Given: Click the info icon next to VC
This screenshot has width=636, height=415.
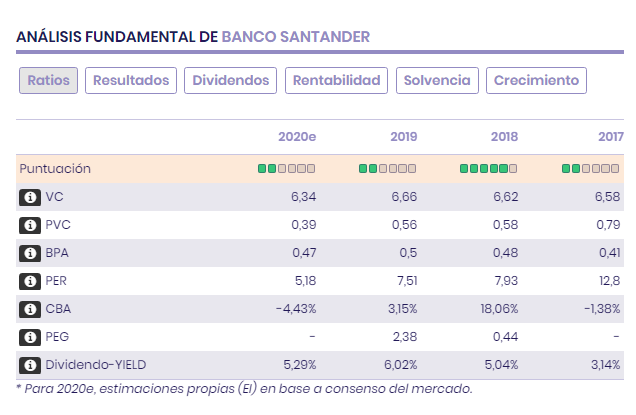Looking at the screenshot, I should coord(29,197).
